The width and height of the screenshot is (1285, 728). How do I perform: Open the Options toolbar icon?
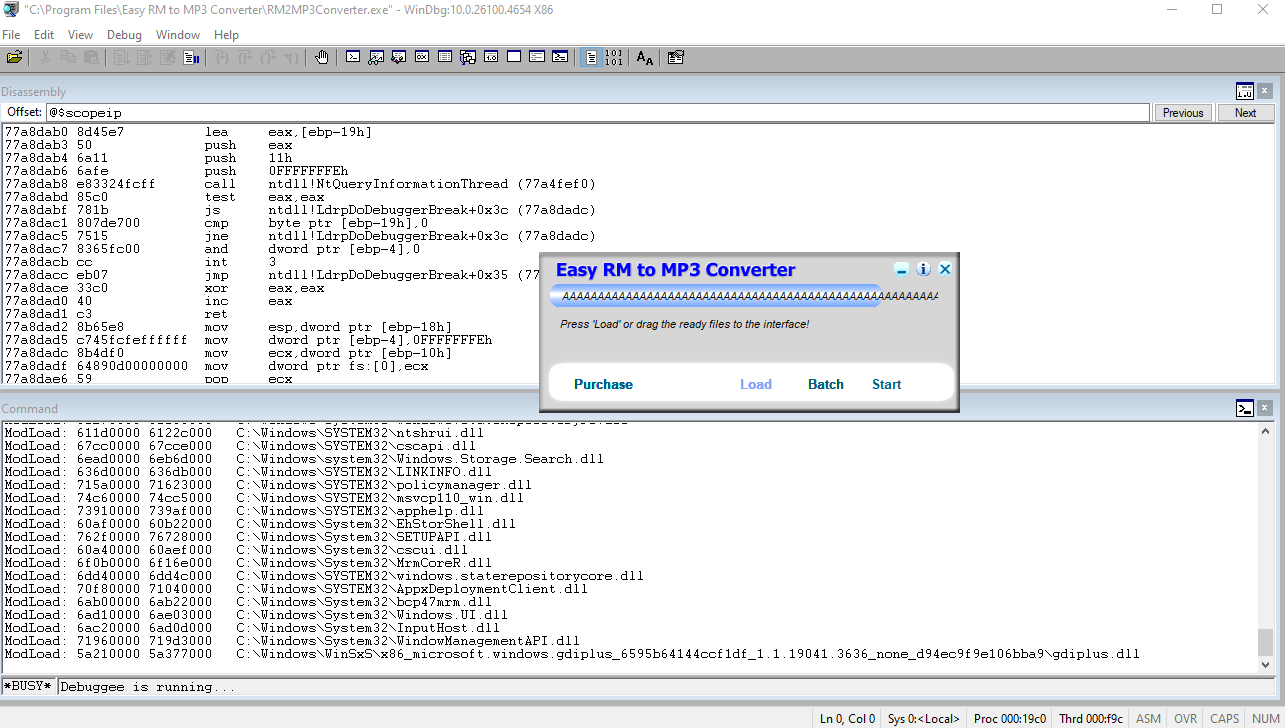pyautogui.click(x=676, y=58)
